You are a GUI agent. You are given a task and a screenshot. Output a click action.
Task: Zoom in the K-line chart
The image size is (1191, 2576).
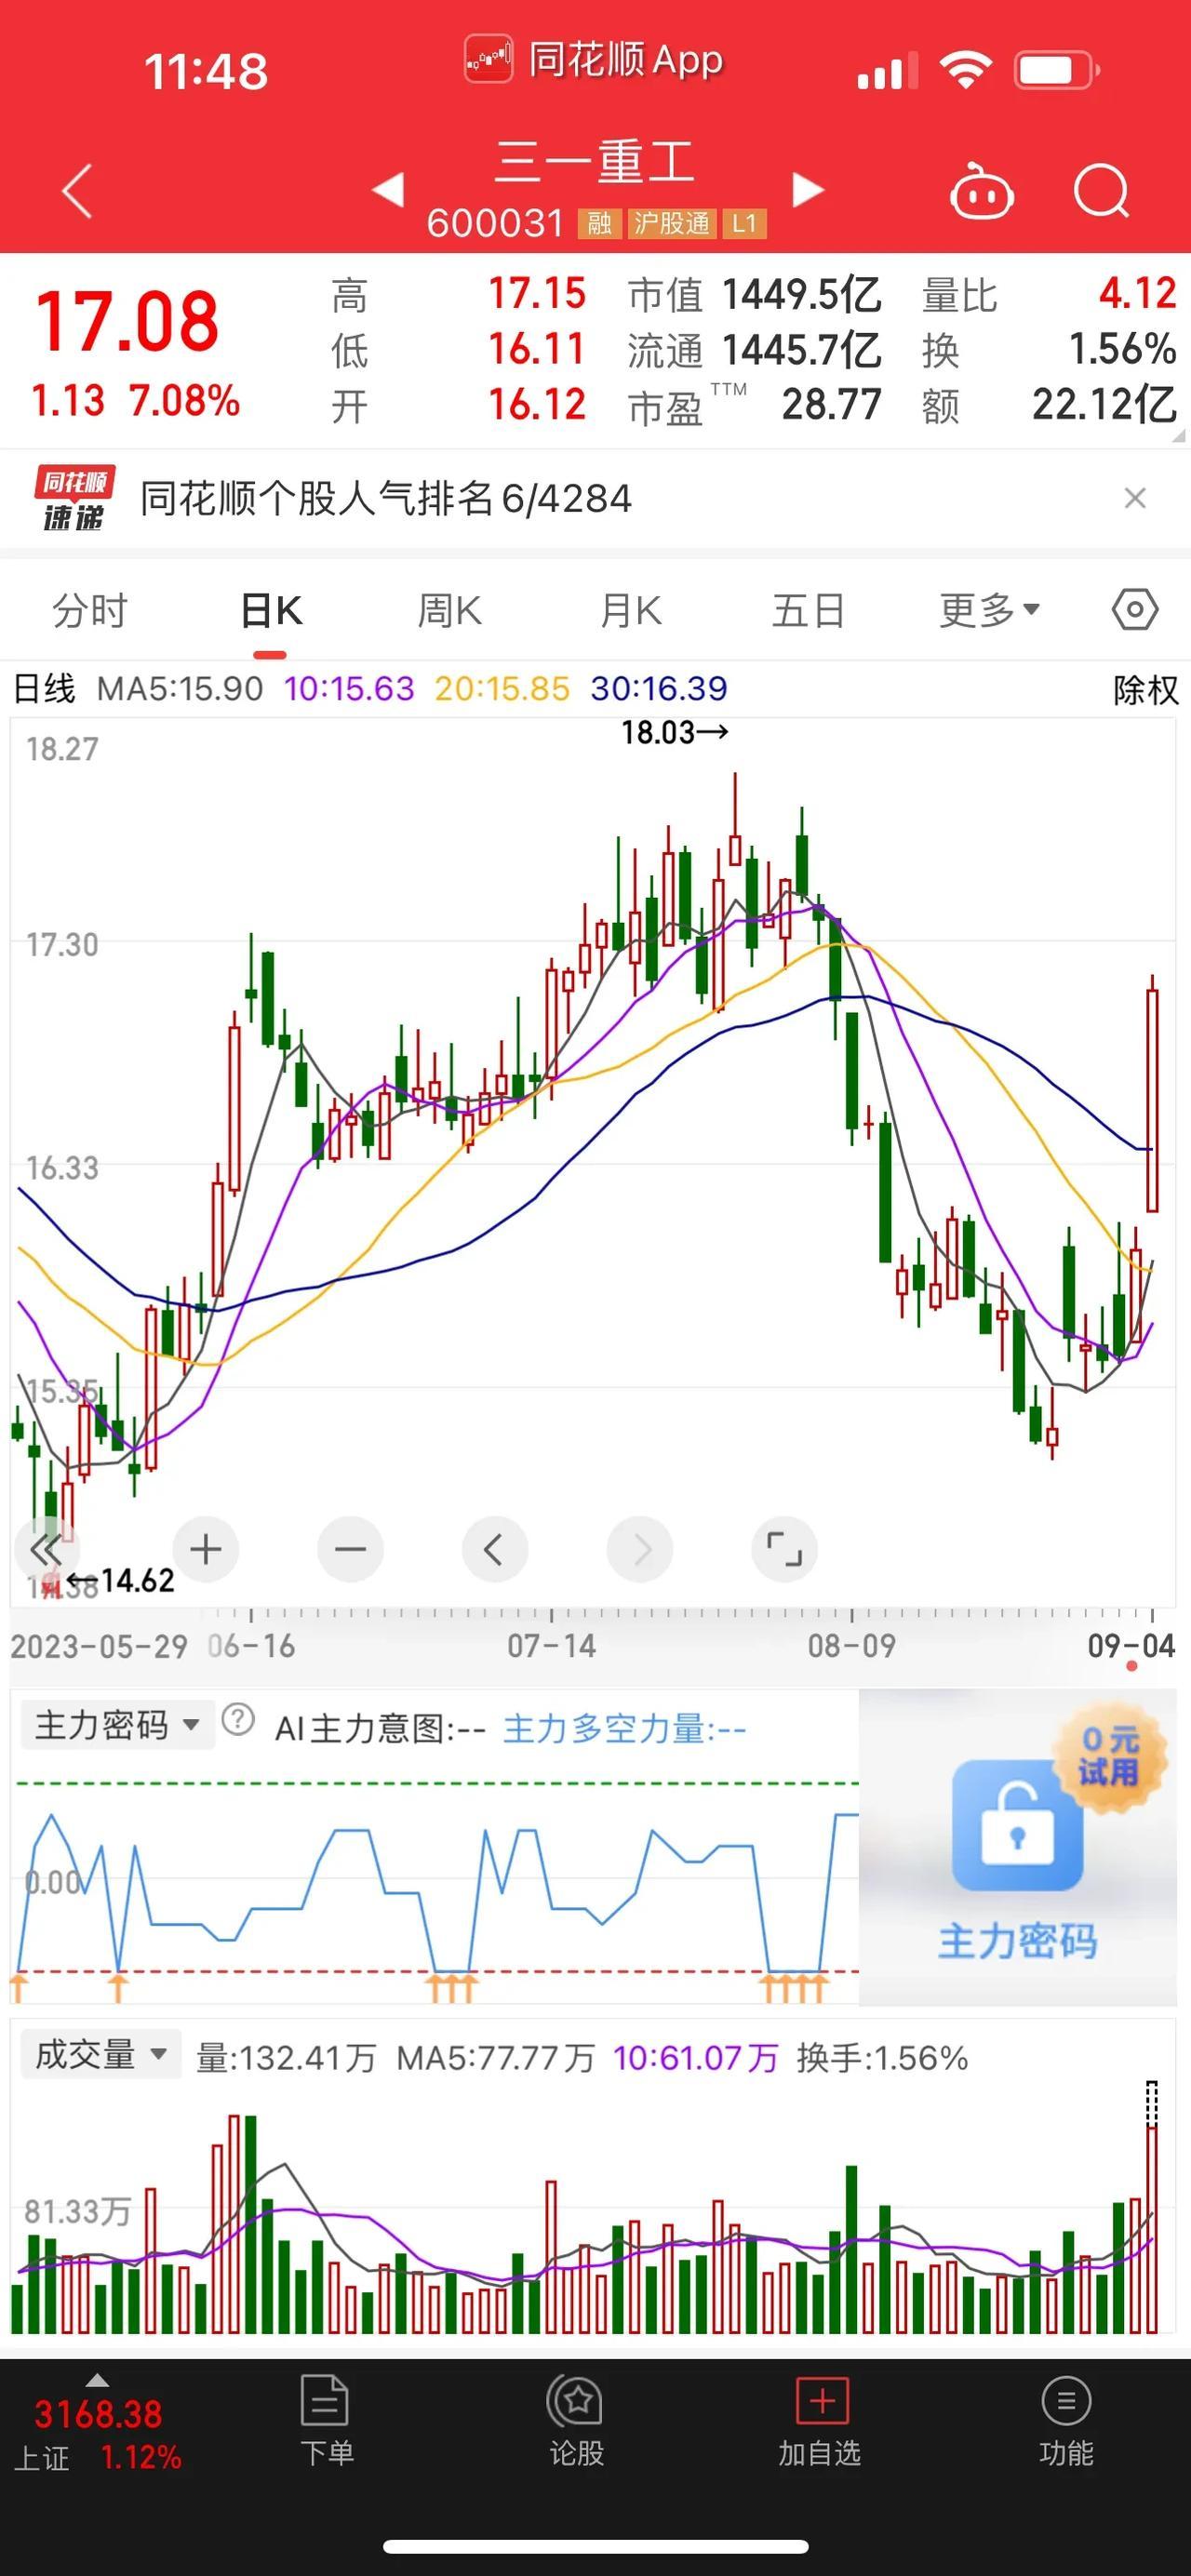205,1550
